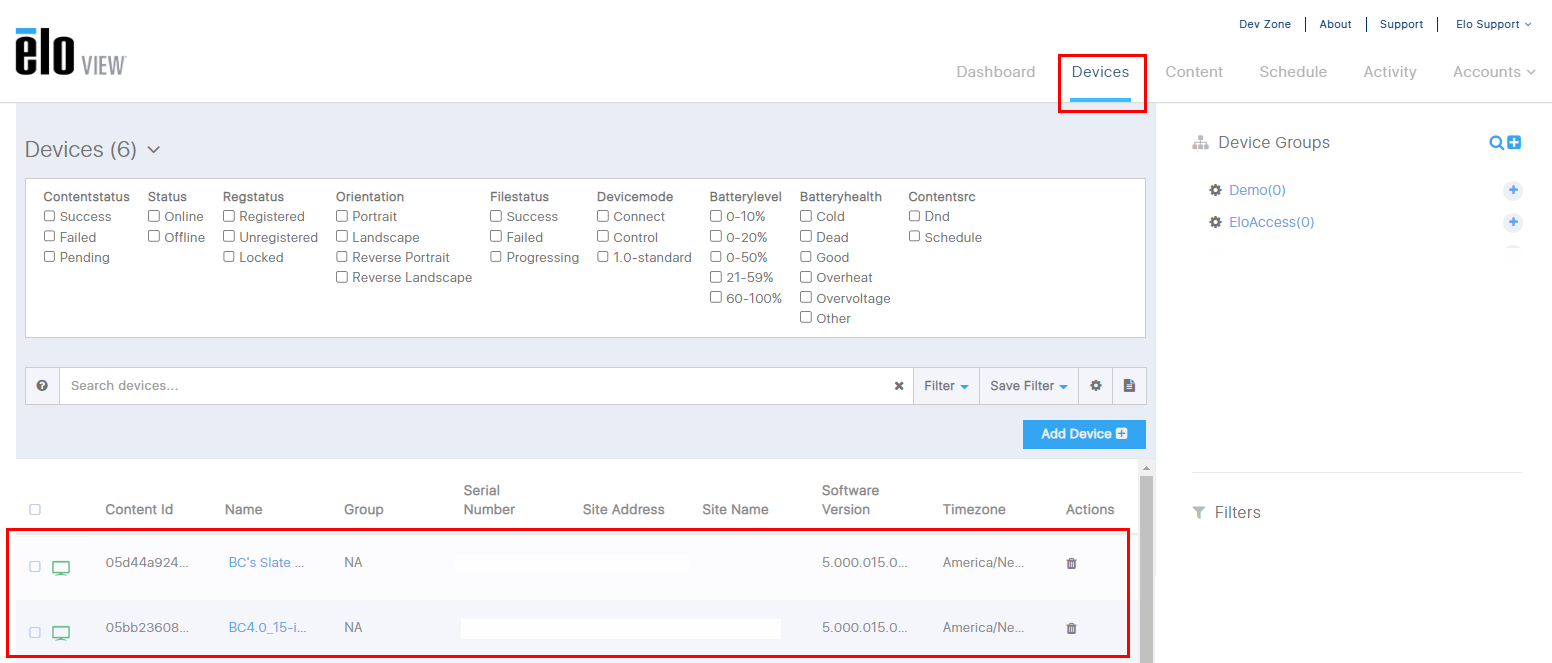Click the monitor icon for BC4.0_15 device
This screenshot has height=663, width=1552.
pos(61,633)
